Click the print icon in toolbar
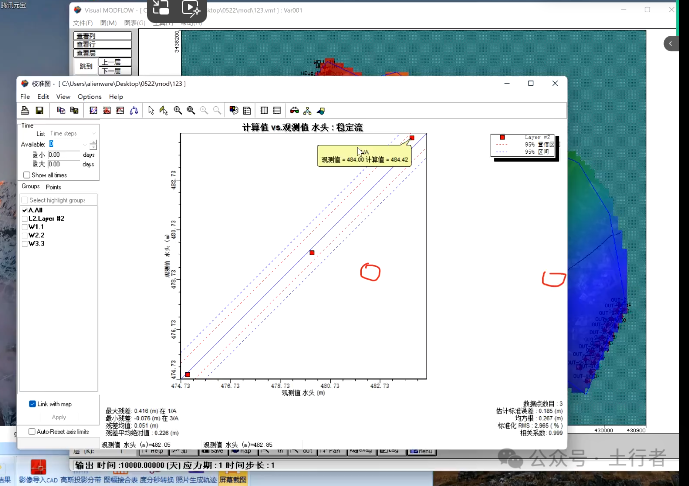 click(x=25, y=110)
